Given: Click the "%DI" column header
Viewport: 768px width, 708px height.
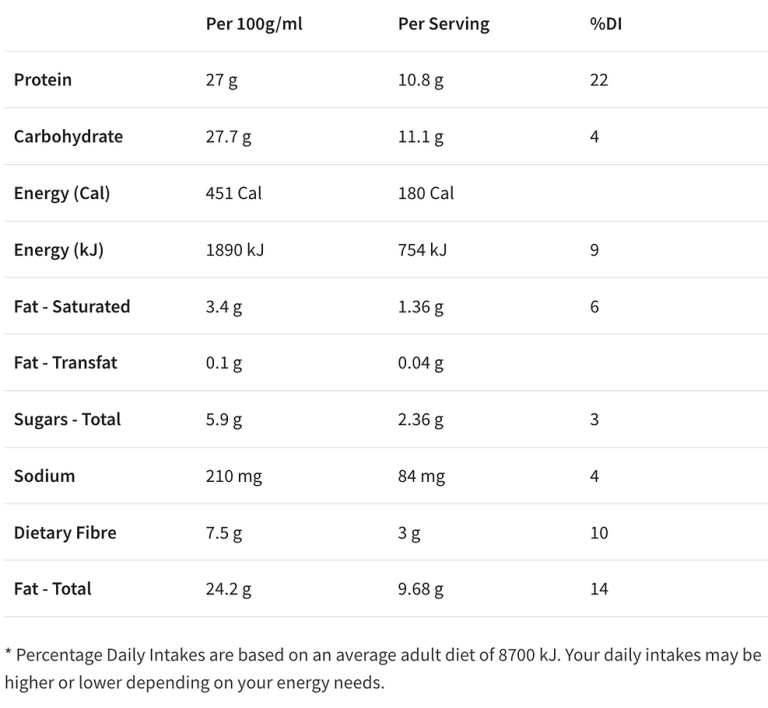Looking at the screenshot, I should click(x=604, y=24).
